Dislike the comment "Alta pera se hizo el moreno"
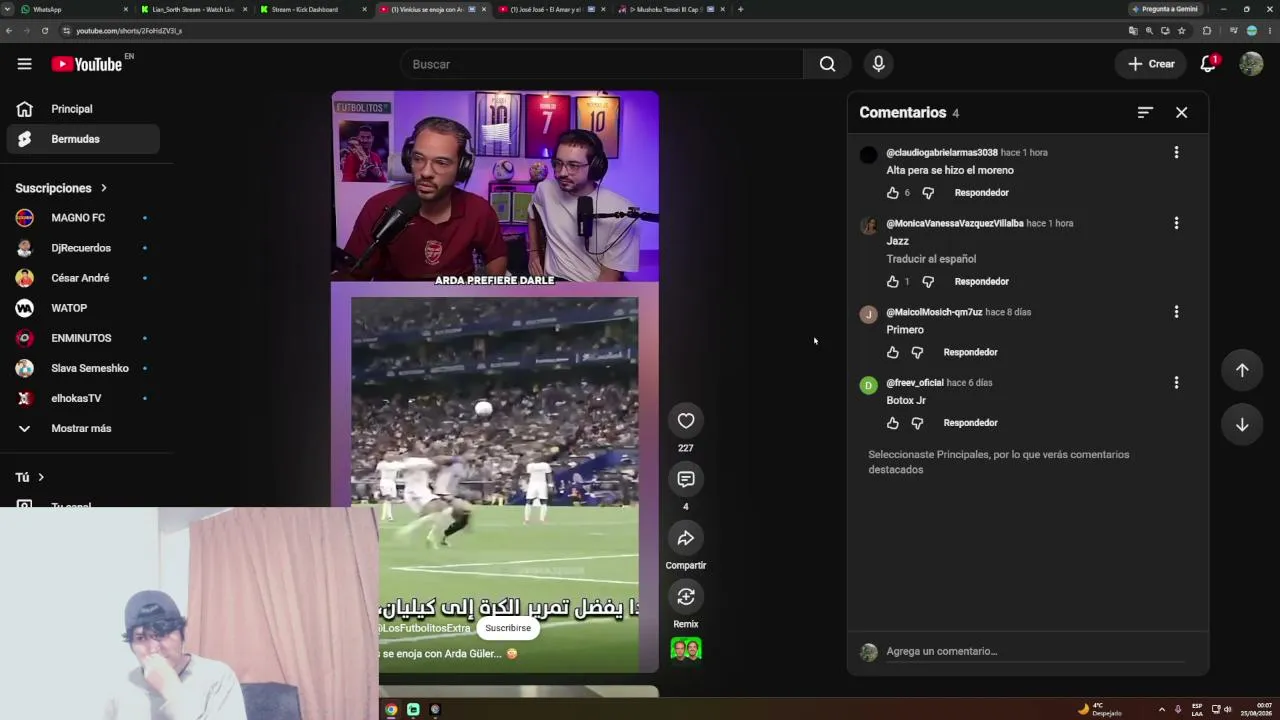 coord(928,193)
